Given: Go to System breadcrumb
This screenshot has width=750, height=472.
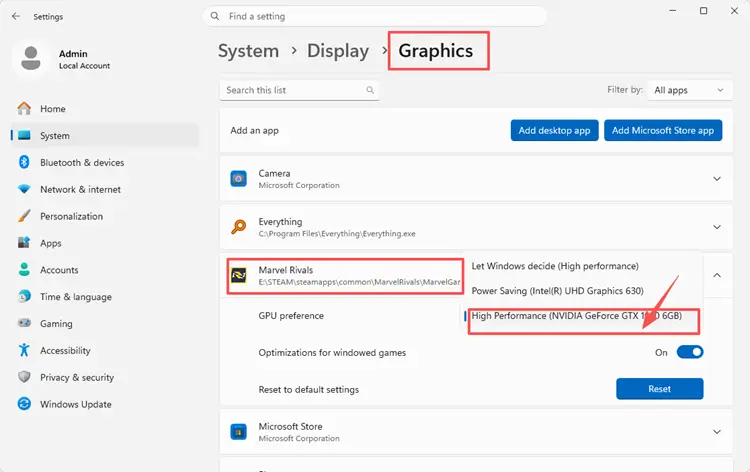Looking at the screenshot, I should coord(248,51).
